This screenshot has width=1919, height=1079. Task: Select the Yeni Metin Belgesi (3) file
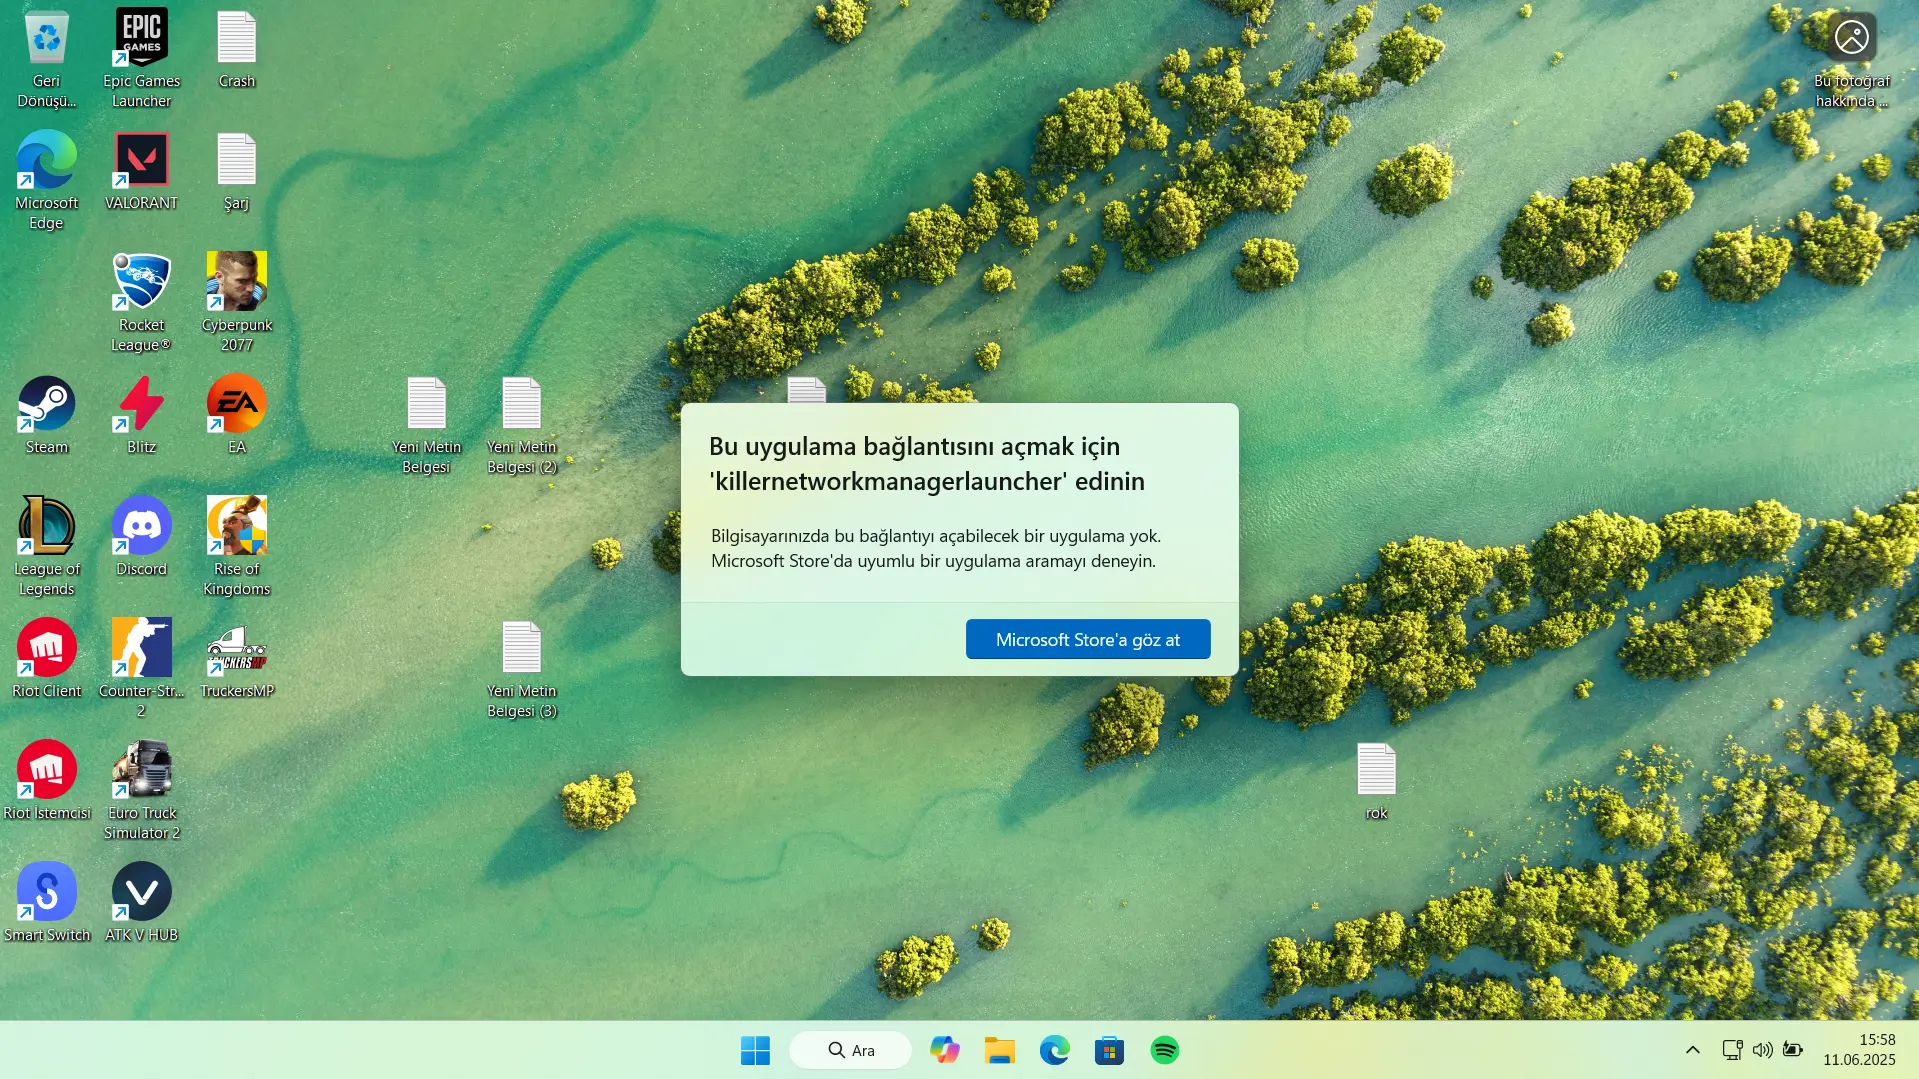pyautogui.click(x=521, y=669)
